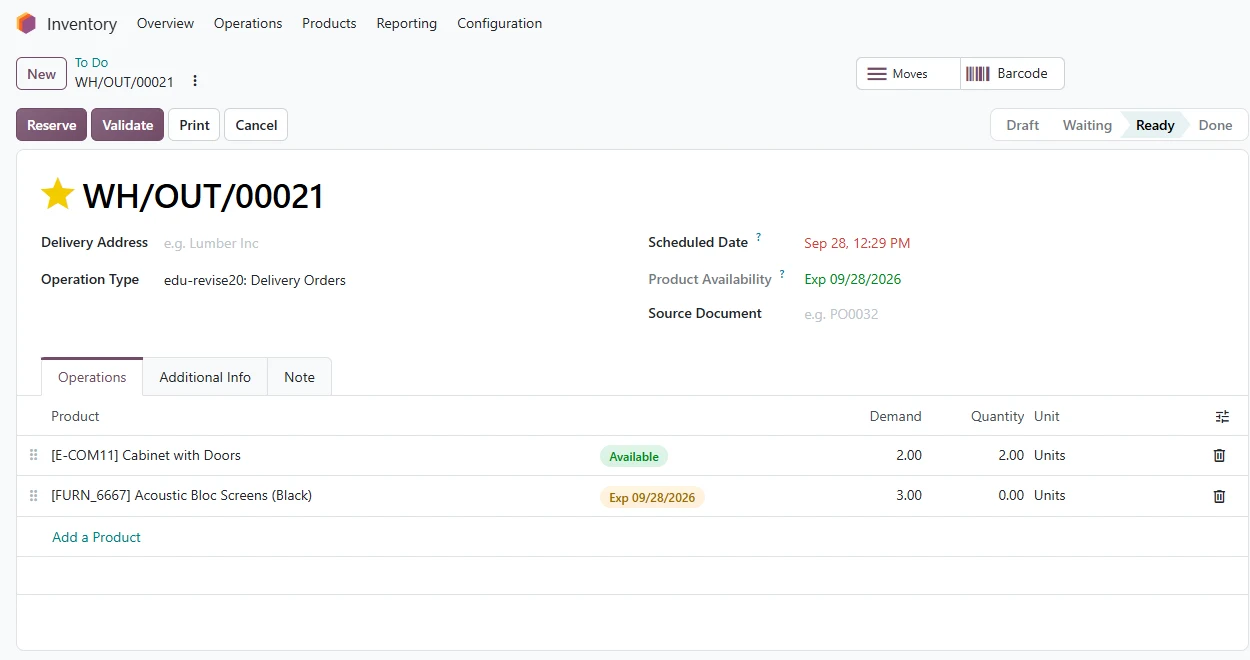Select the Ready status stage
The width and height of the screenshot is (1250, 660).
pyautogui.click(x=1155, y=125)
